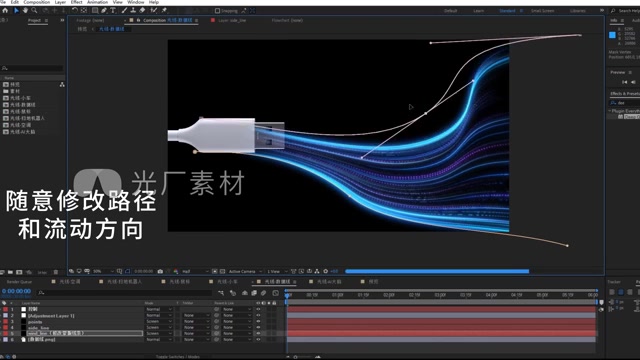640x360 pixels.
Task: Open the viewer magnification 50% dropdown
Action: click(x=103, y=271)
